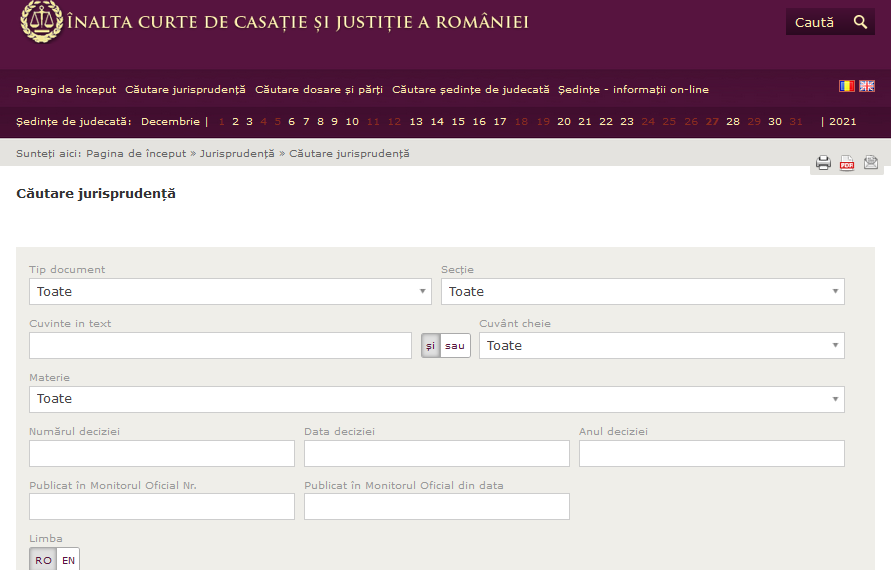Click Decembrie month link
This screenshot has height=570, width=891.
click(x=170, y=122)
